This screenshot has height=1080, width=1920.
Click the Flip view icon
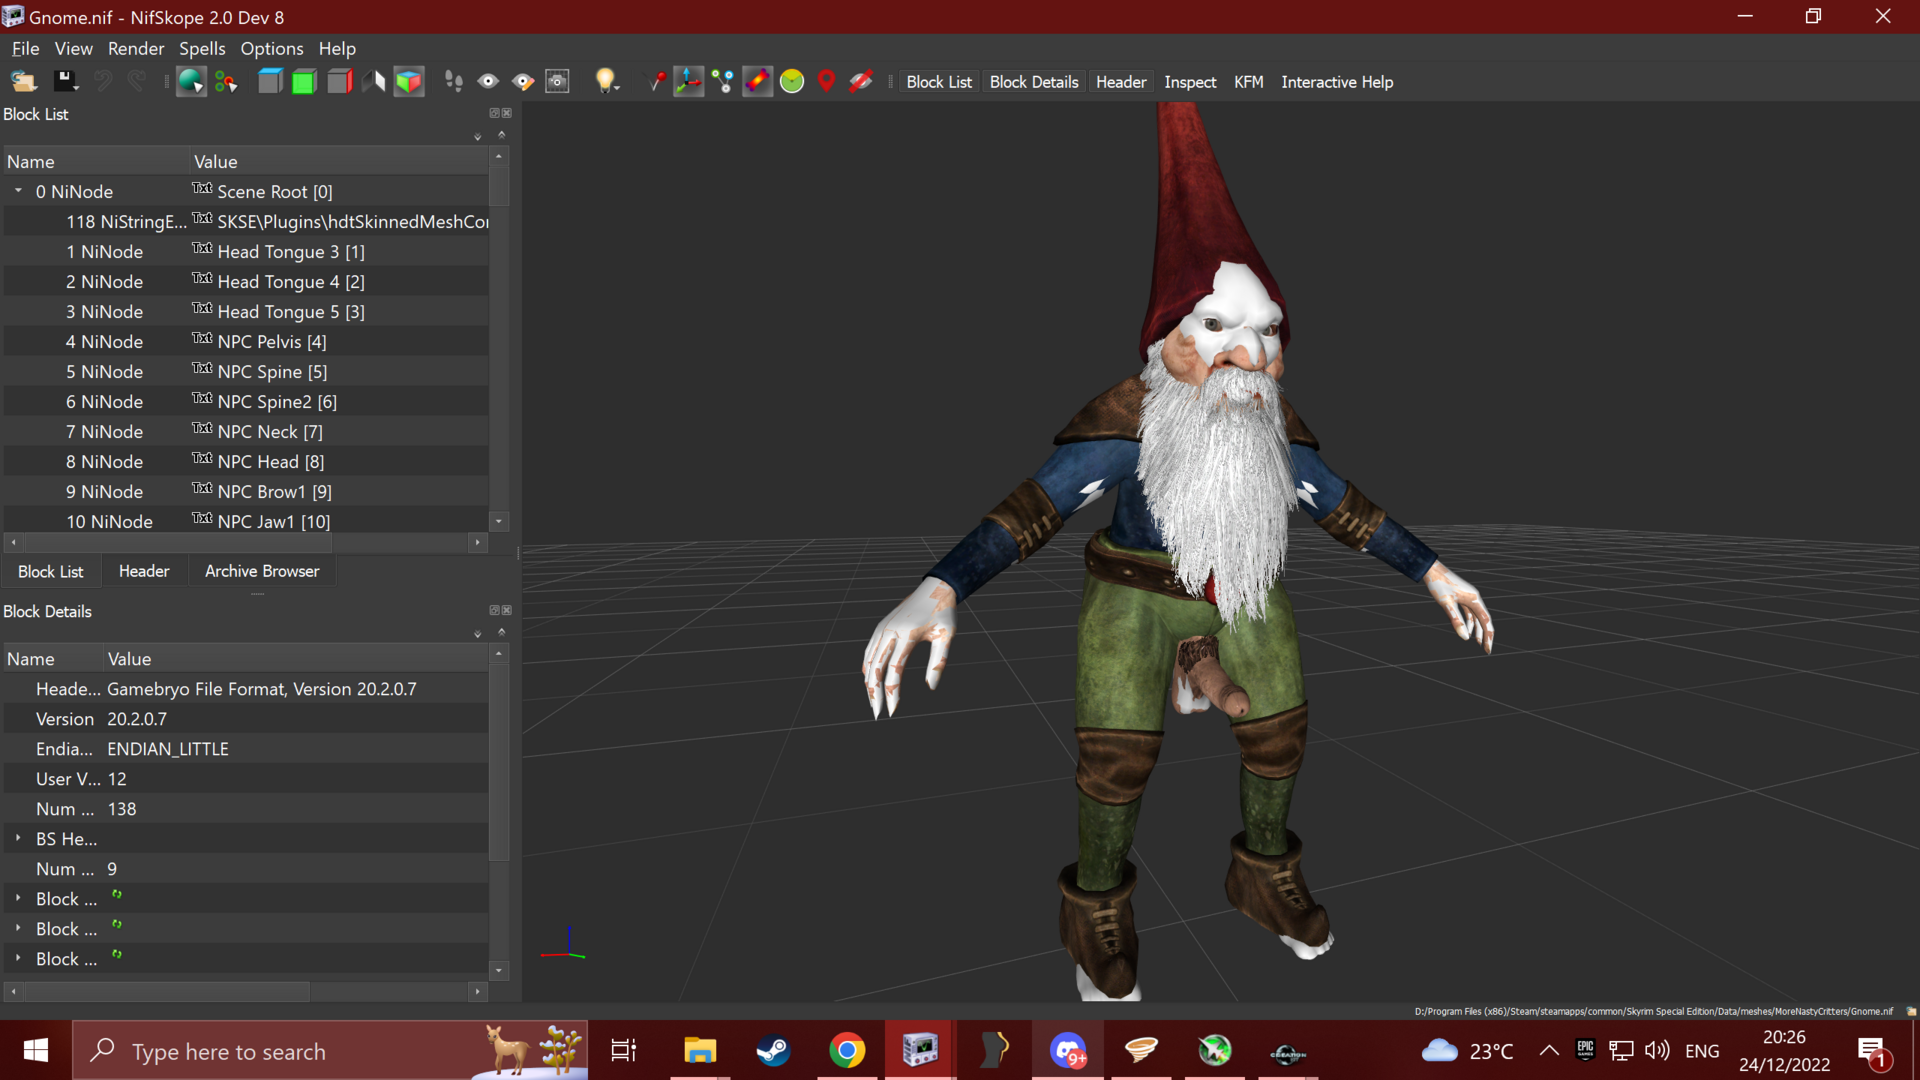374,82
